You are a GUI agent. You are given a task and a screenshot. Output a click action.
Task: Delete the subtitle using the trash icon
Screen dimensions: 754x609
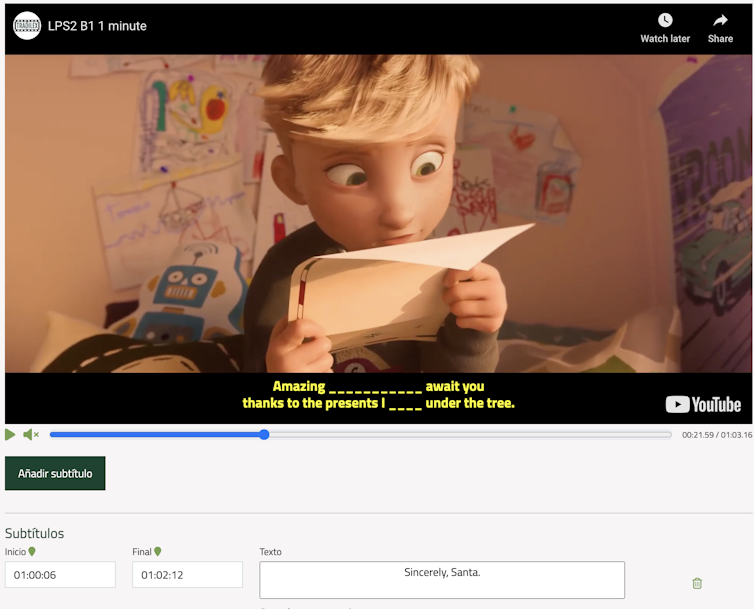697,583
